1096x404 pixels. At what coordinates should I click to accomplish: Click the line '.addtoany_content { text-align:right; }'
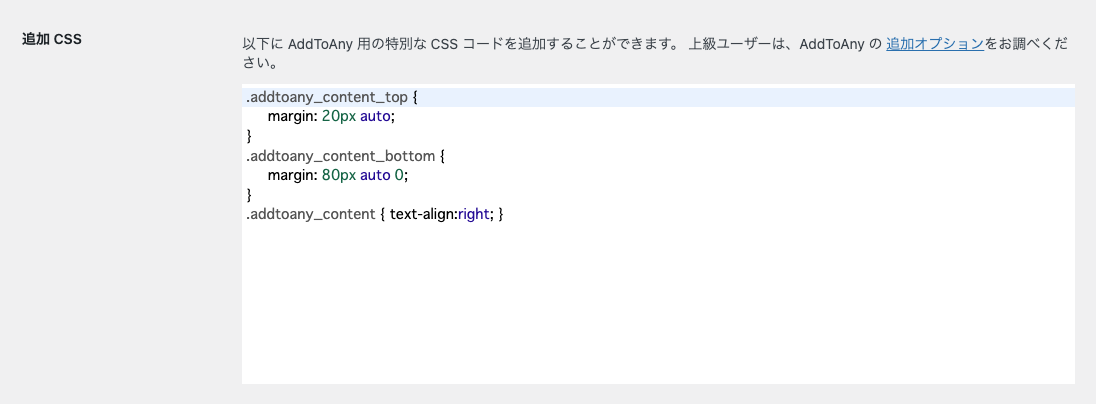click(x=375, y=214)
